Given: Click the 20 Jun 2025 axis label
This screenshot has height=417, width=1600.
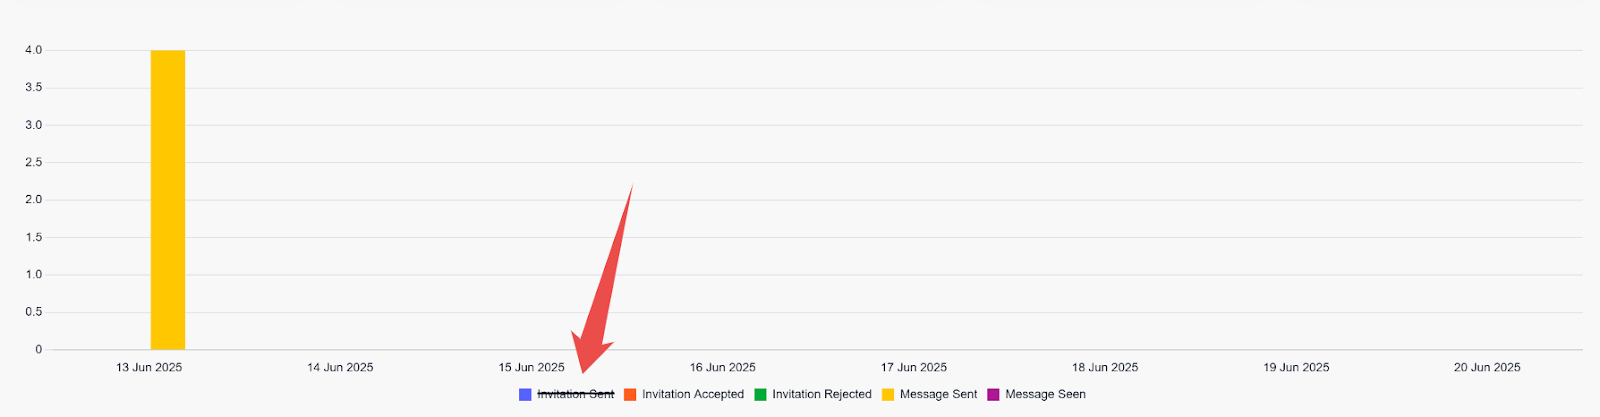Looking at the screenshot, I should [1487, 367].
